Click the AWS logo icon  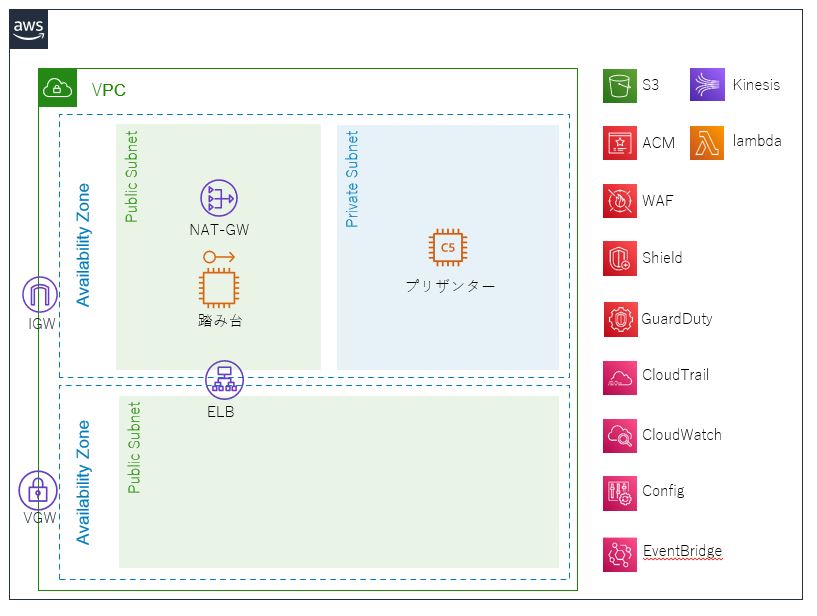click(29, 29)
